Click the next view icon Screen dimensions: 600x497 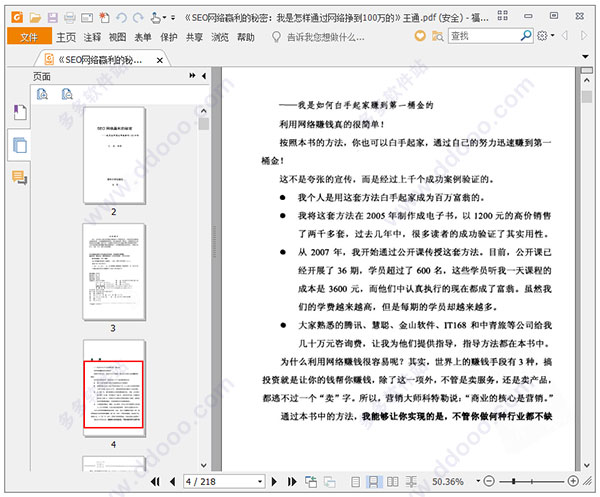[329, 482]
